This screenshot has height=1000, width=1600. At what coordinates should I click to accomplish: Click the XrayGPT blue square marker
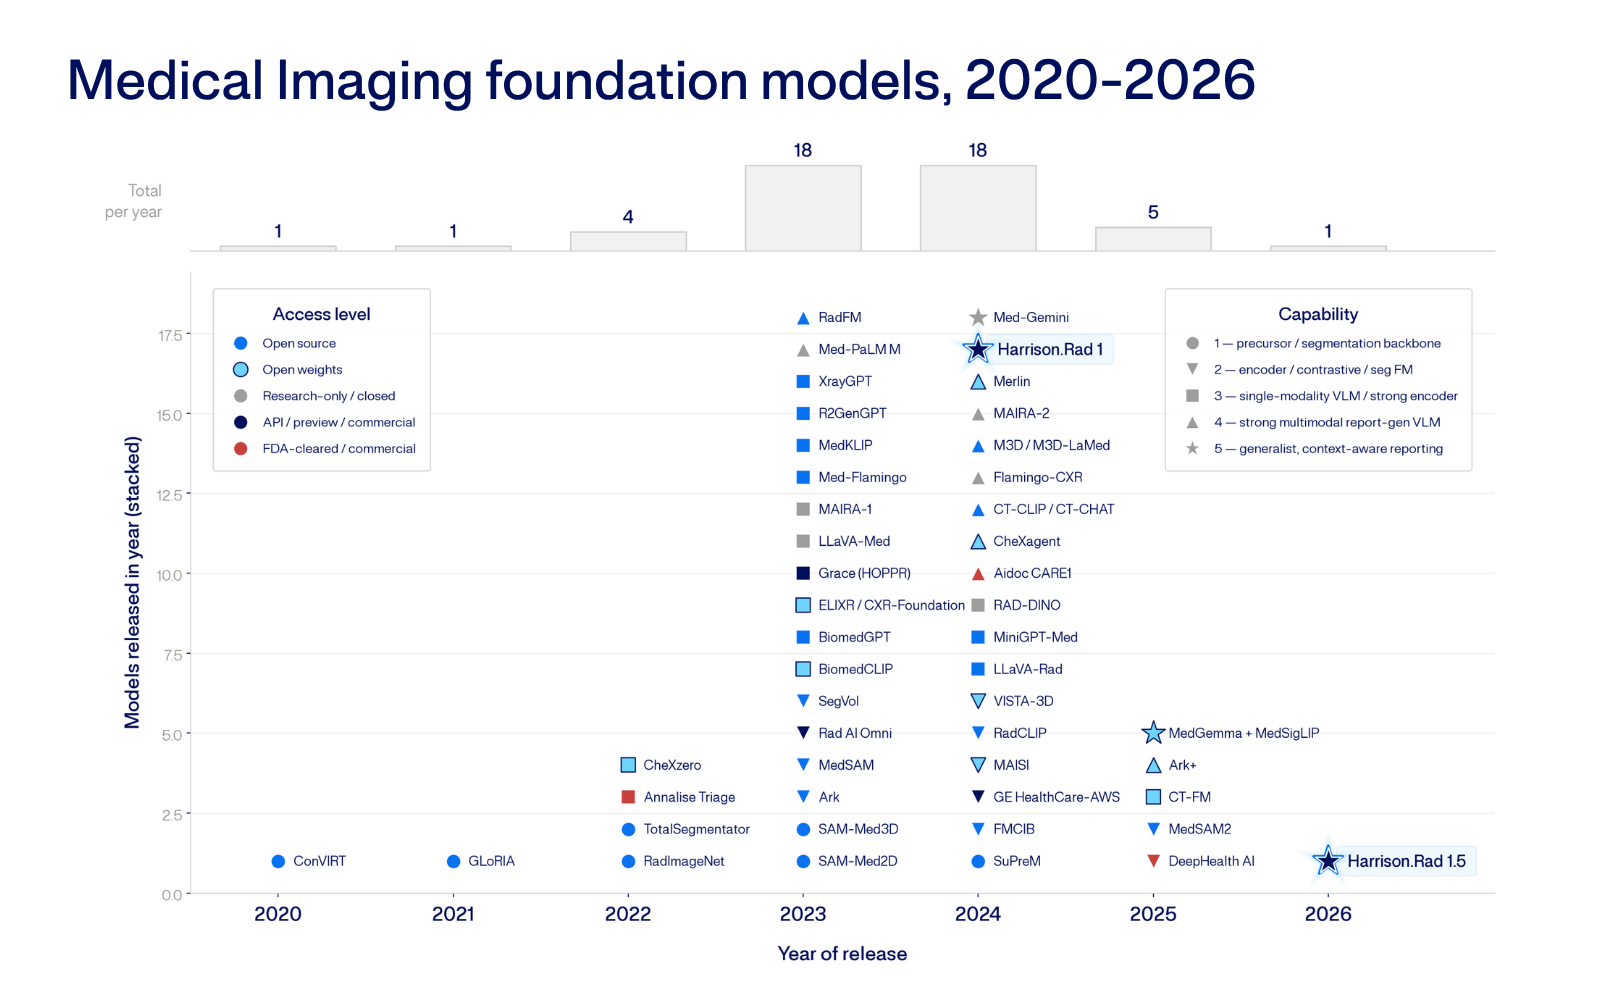pos(803,381)
